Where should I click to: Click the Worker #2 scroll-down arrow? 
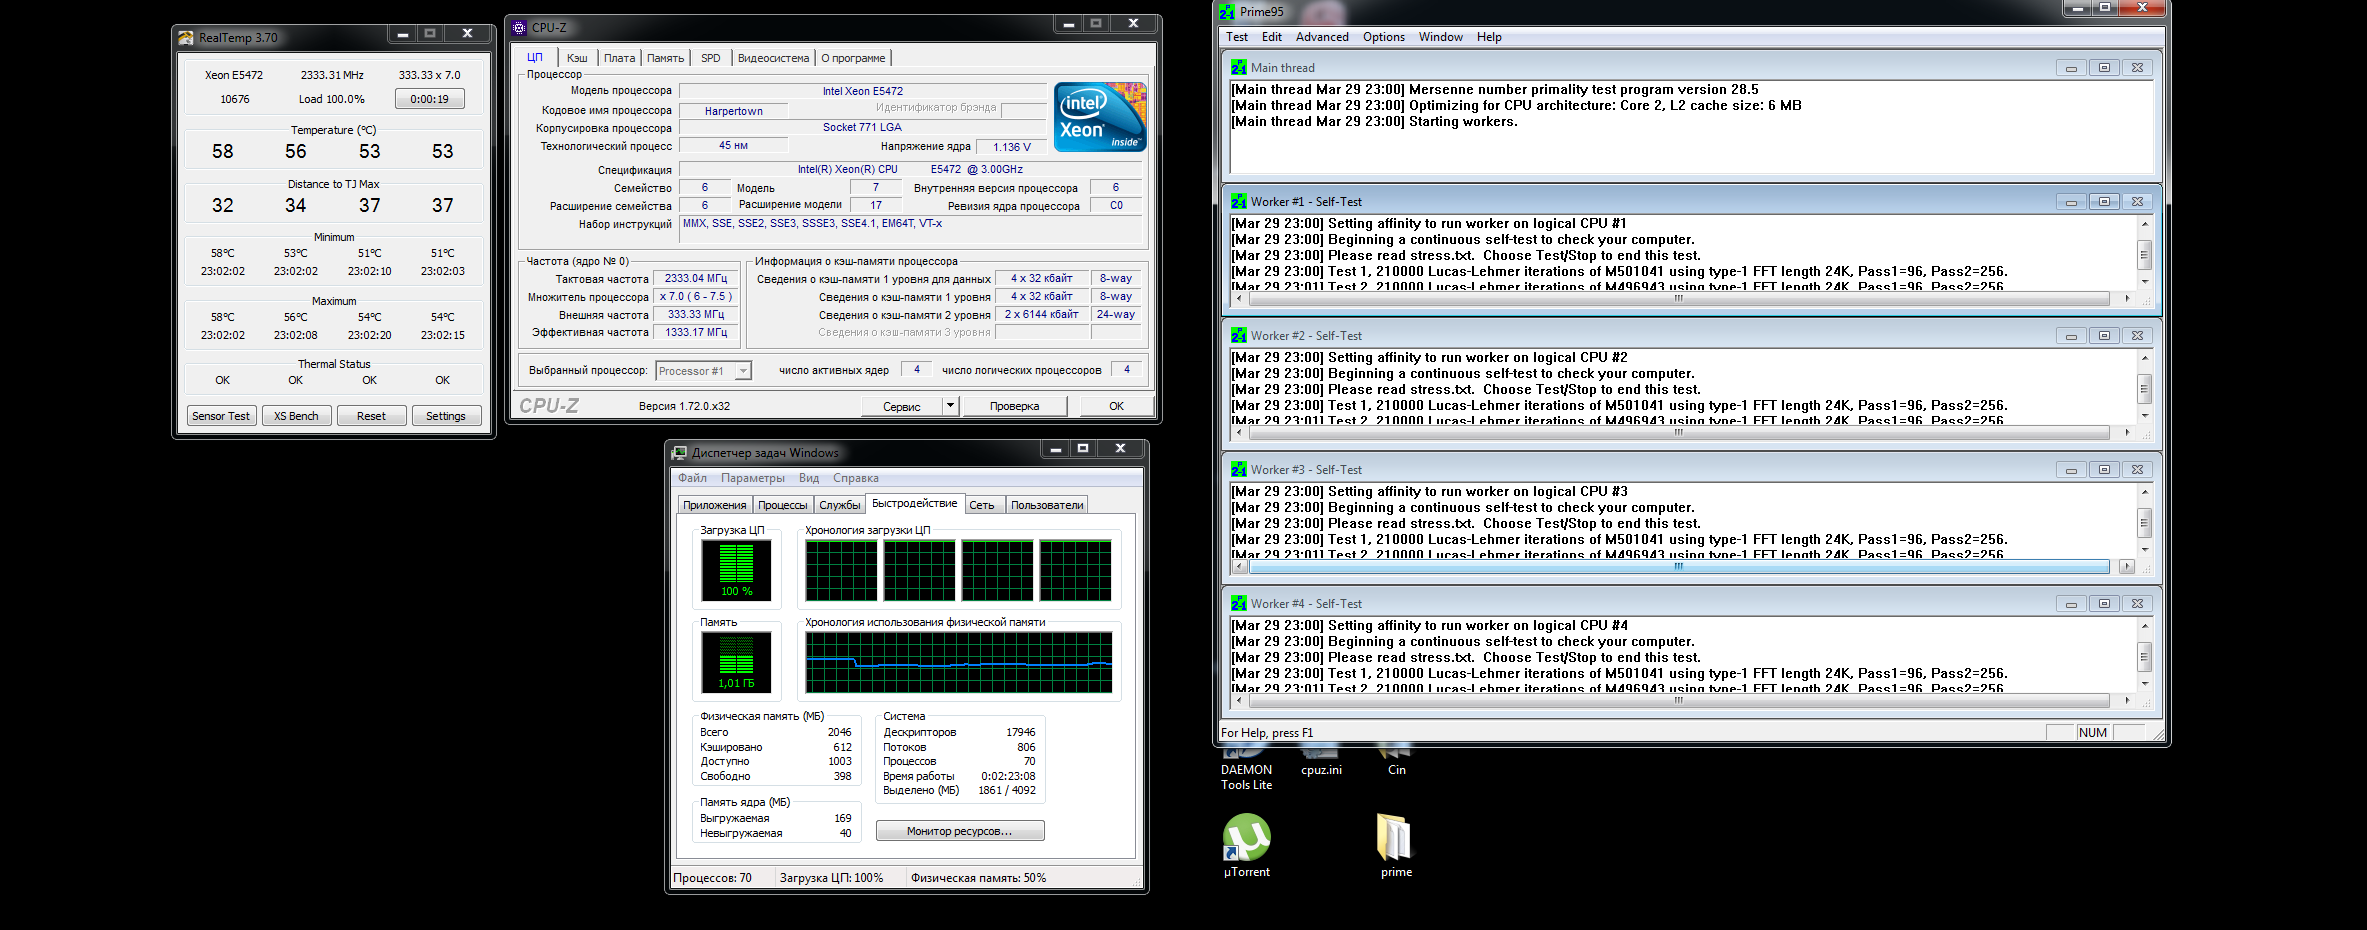point(2144,416)
